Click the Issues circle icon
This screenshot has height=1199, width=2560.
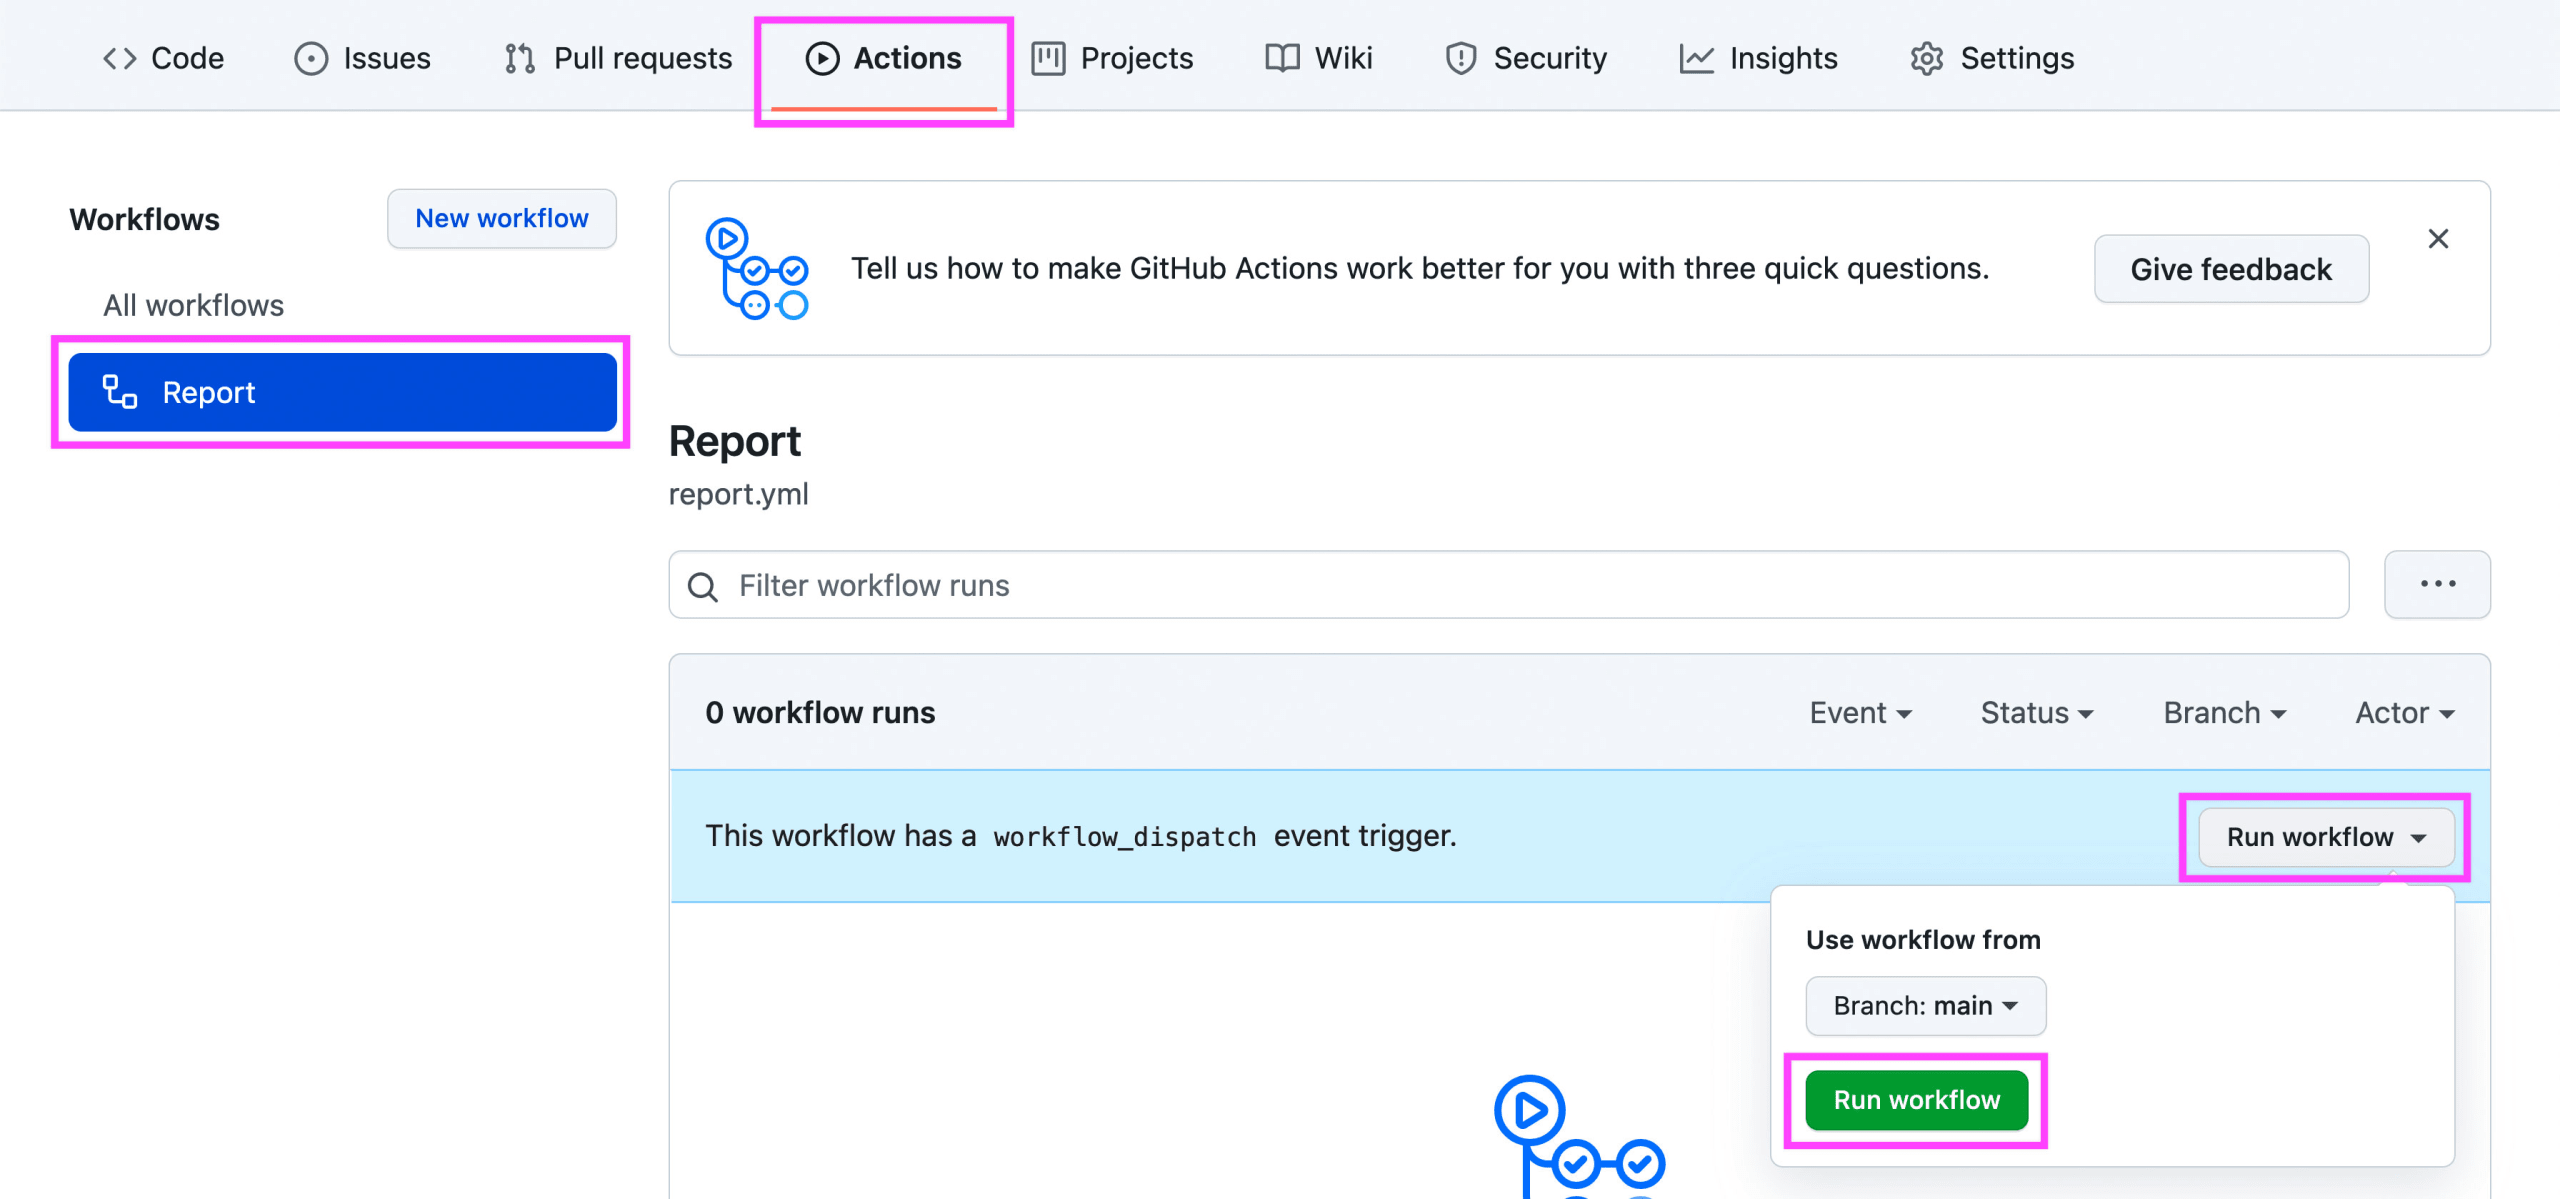(x=311, y=59)
